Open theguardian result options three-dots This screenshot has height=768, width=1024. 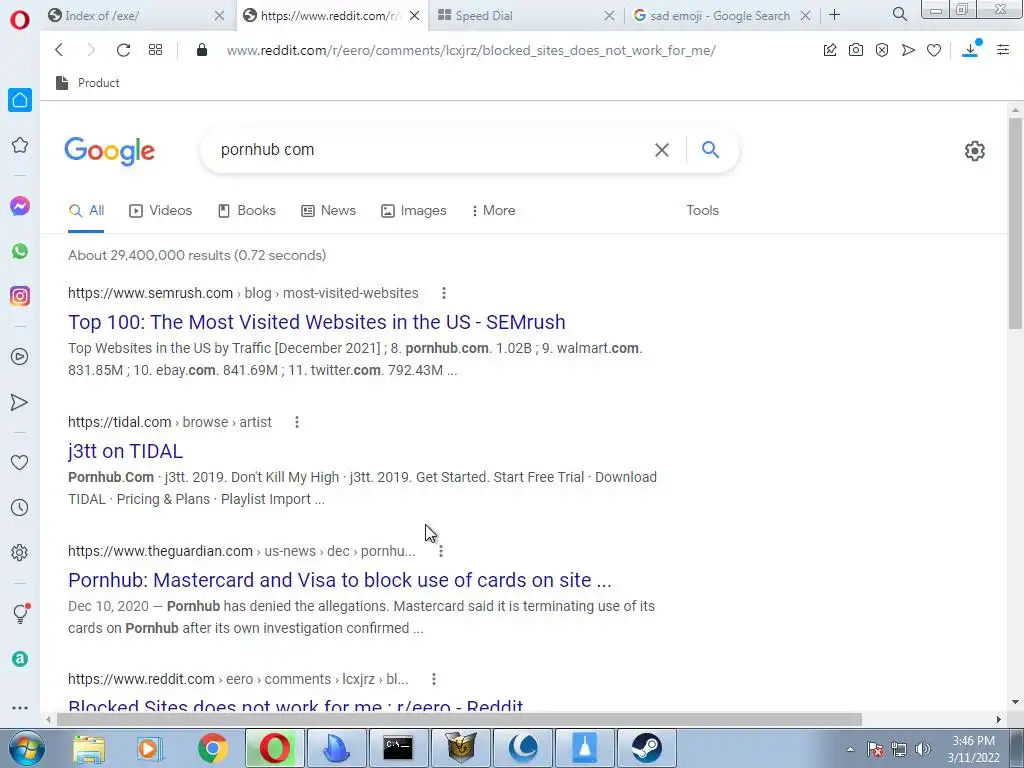[441, 551]
